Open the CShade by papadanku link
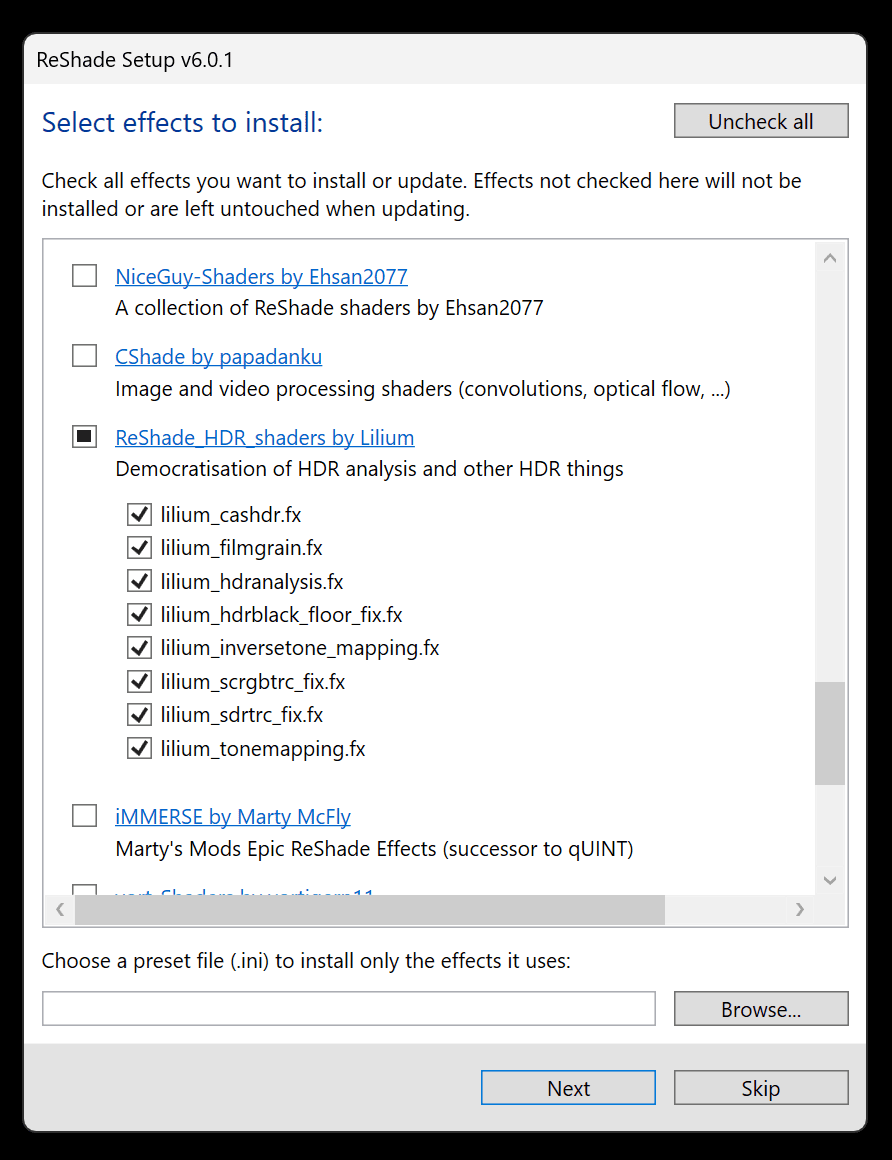892x1160 pixels. tap(218, 357)
